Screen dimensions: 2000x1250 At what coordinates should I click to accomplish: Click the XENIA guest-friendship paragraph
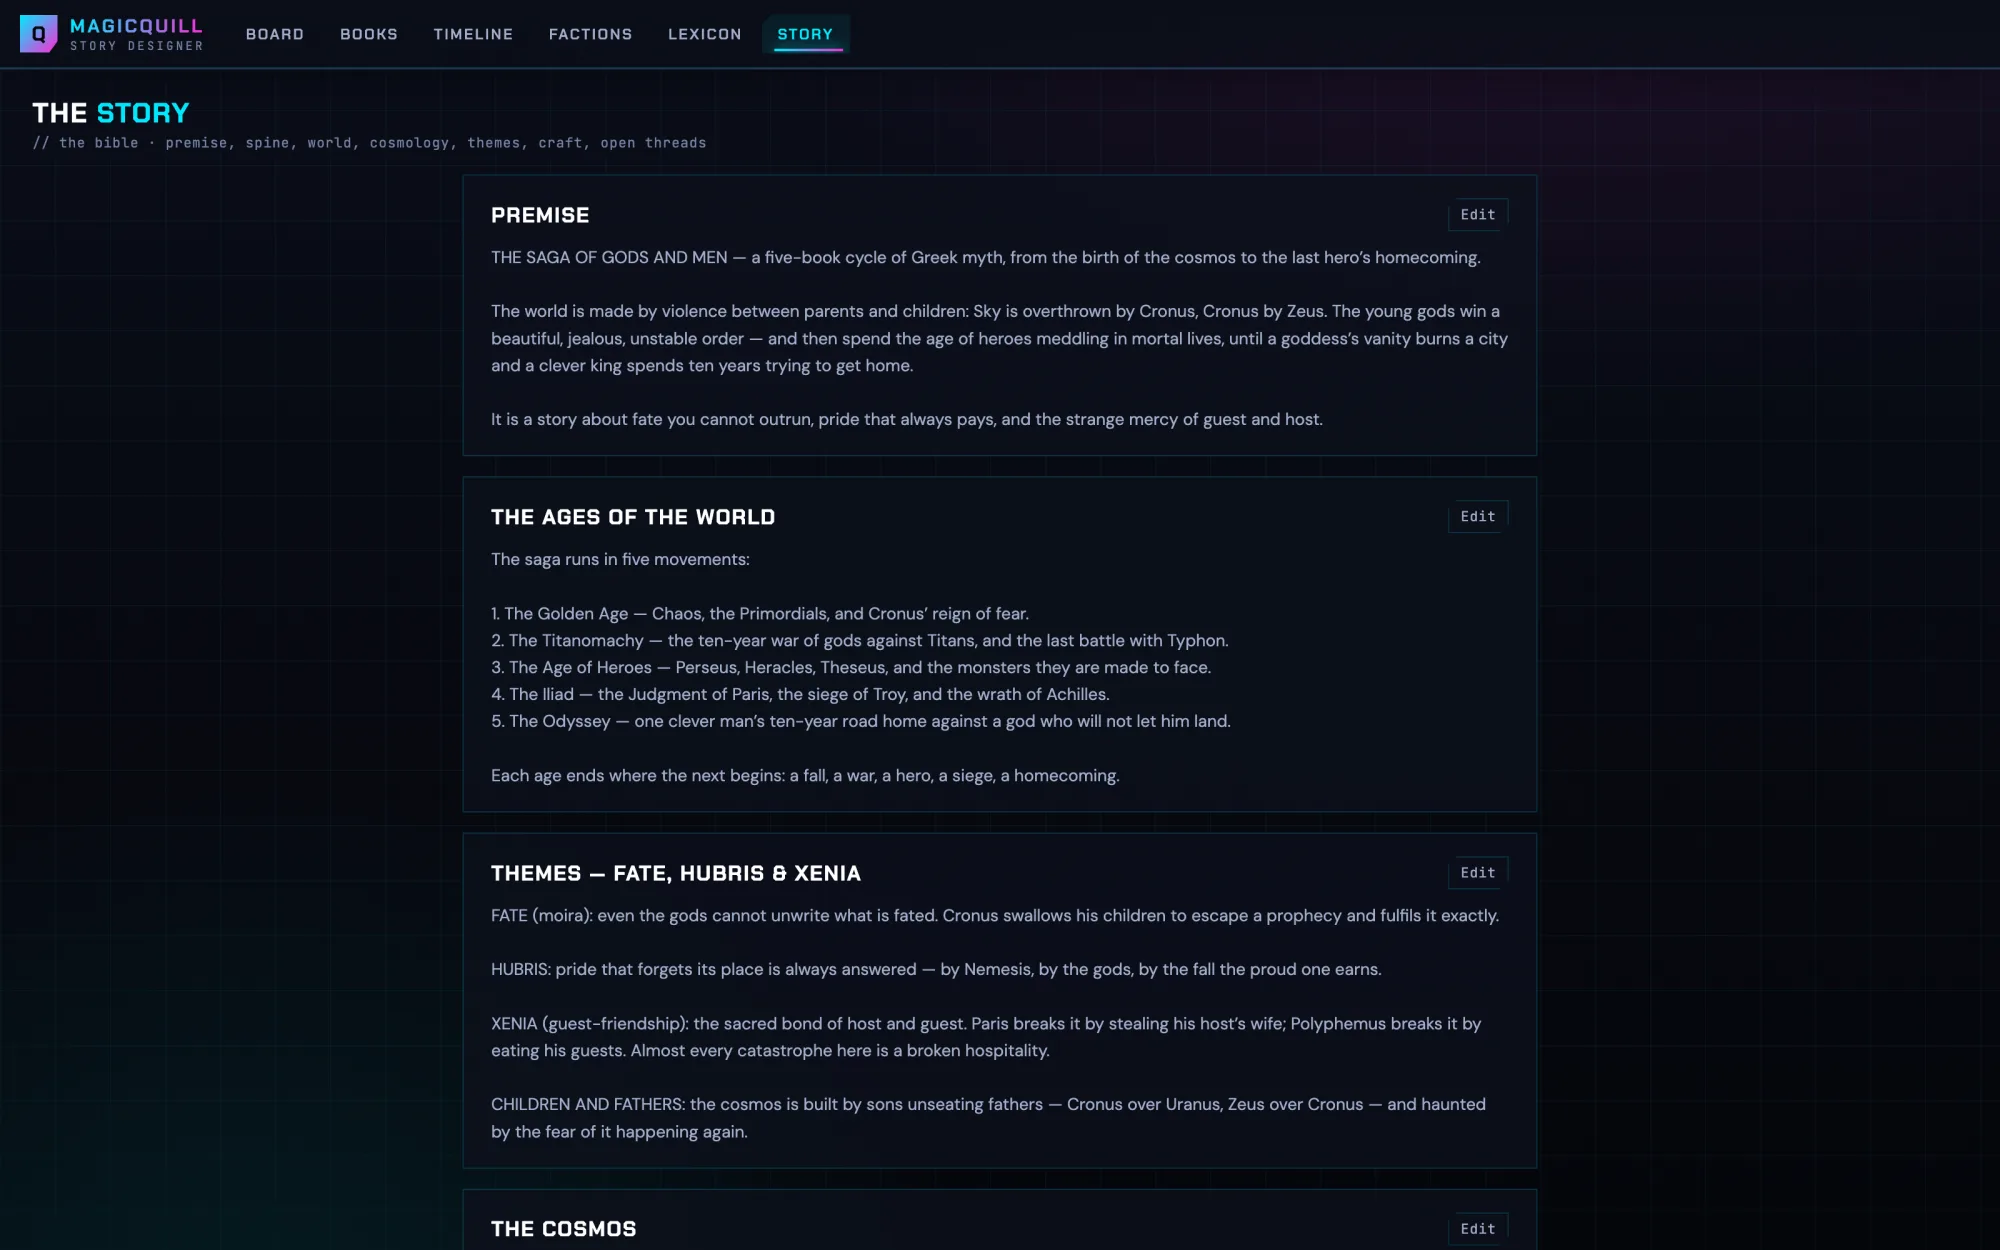coord(986,1037)
